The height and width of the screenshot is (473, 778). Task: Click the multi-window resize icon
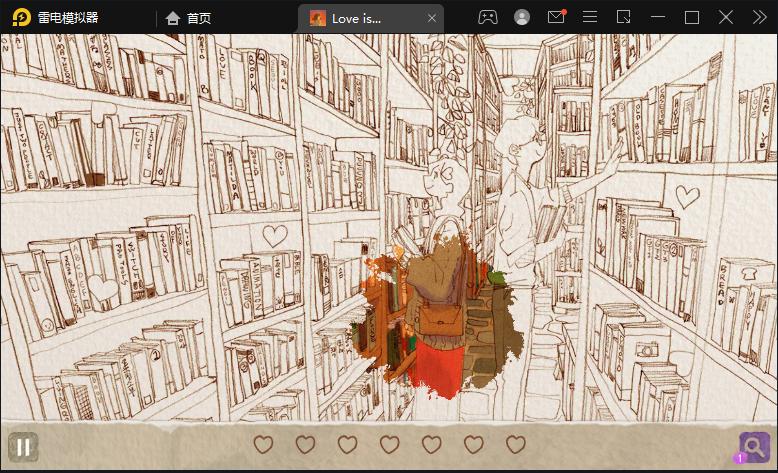(623, 17)
